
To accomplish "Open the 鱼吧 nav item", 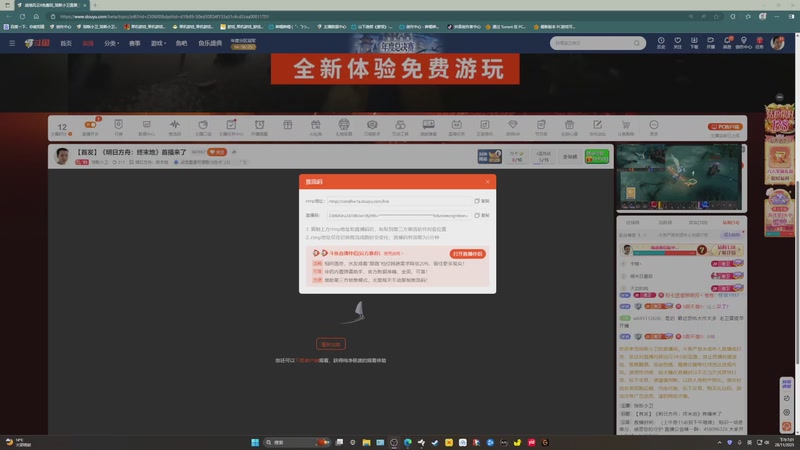I will pos(181,43).
